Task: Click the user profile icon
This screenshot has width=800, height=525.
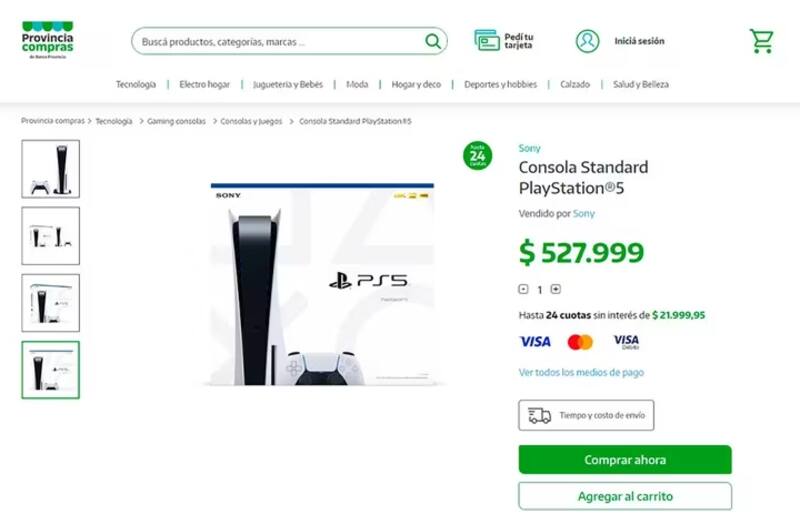Action: click(587, 41)
